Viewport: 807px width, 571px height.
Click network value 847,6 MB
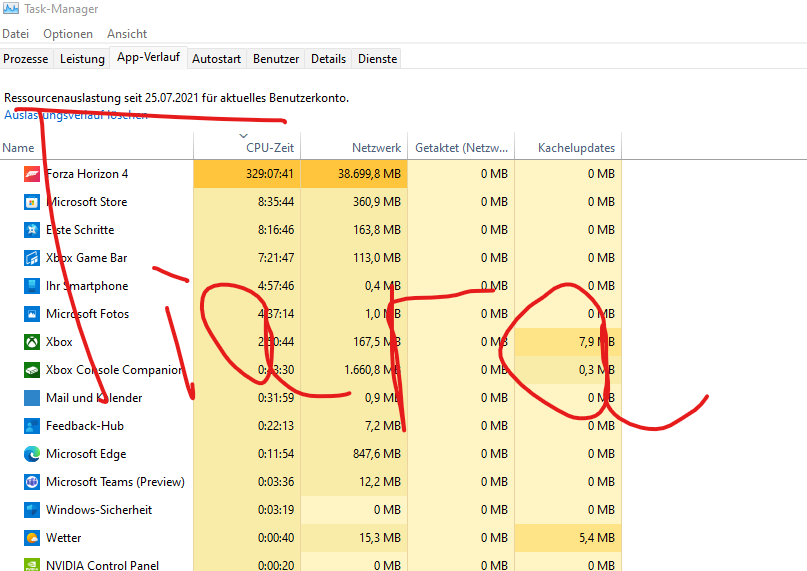(377, 454)
